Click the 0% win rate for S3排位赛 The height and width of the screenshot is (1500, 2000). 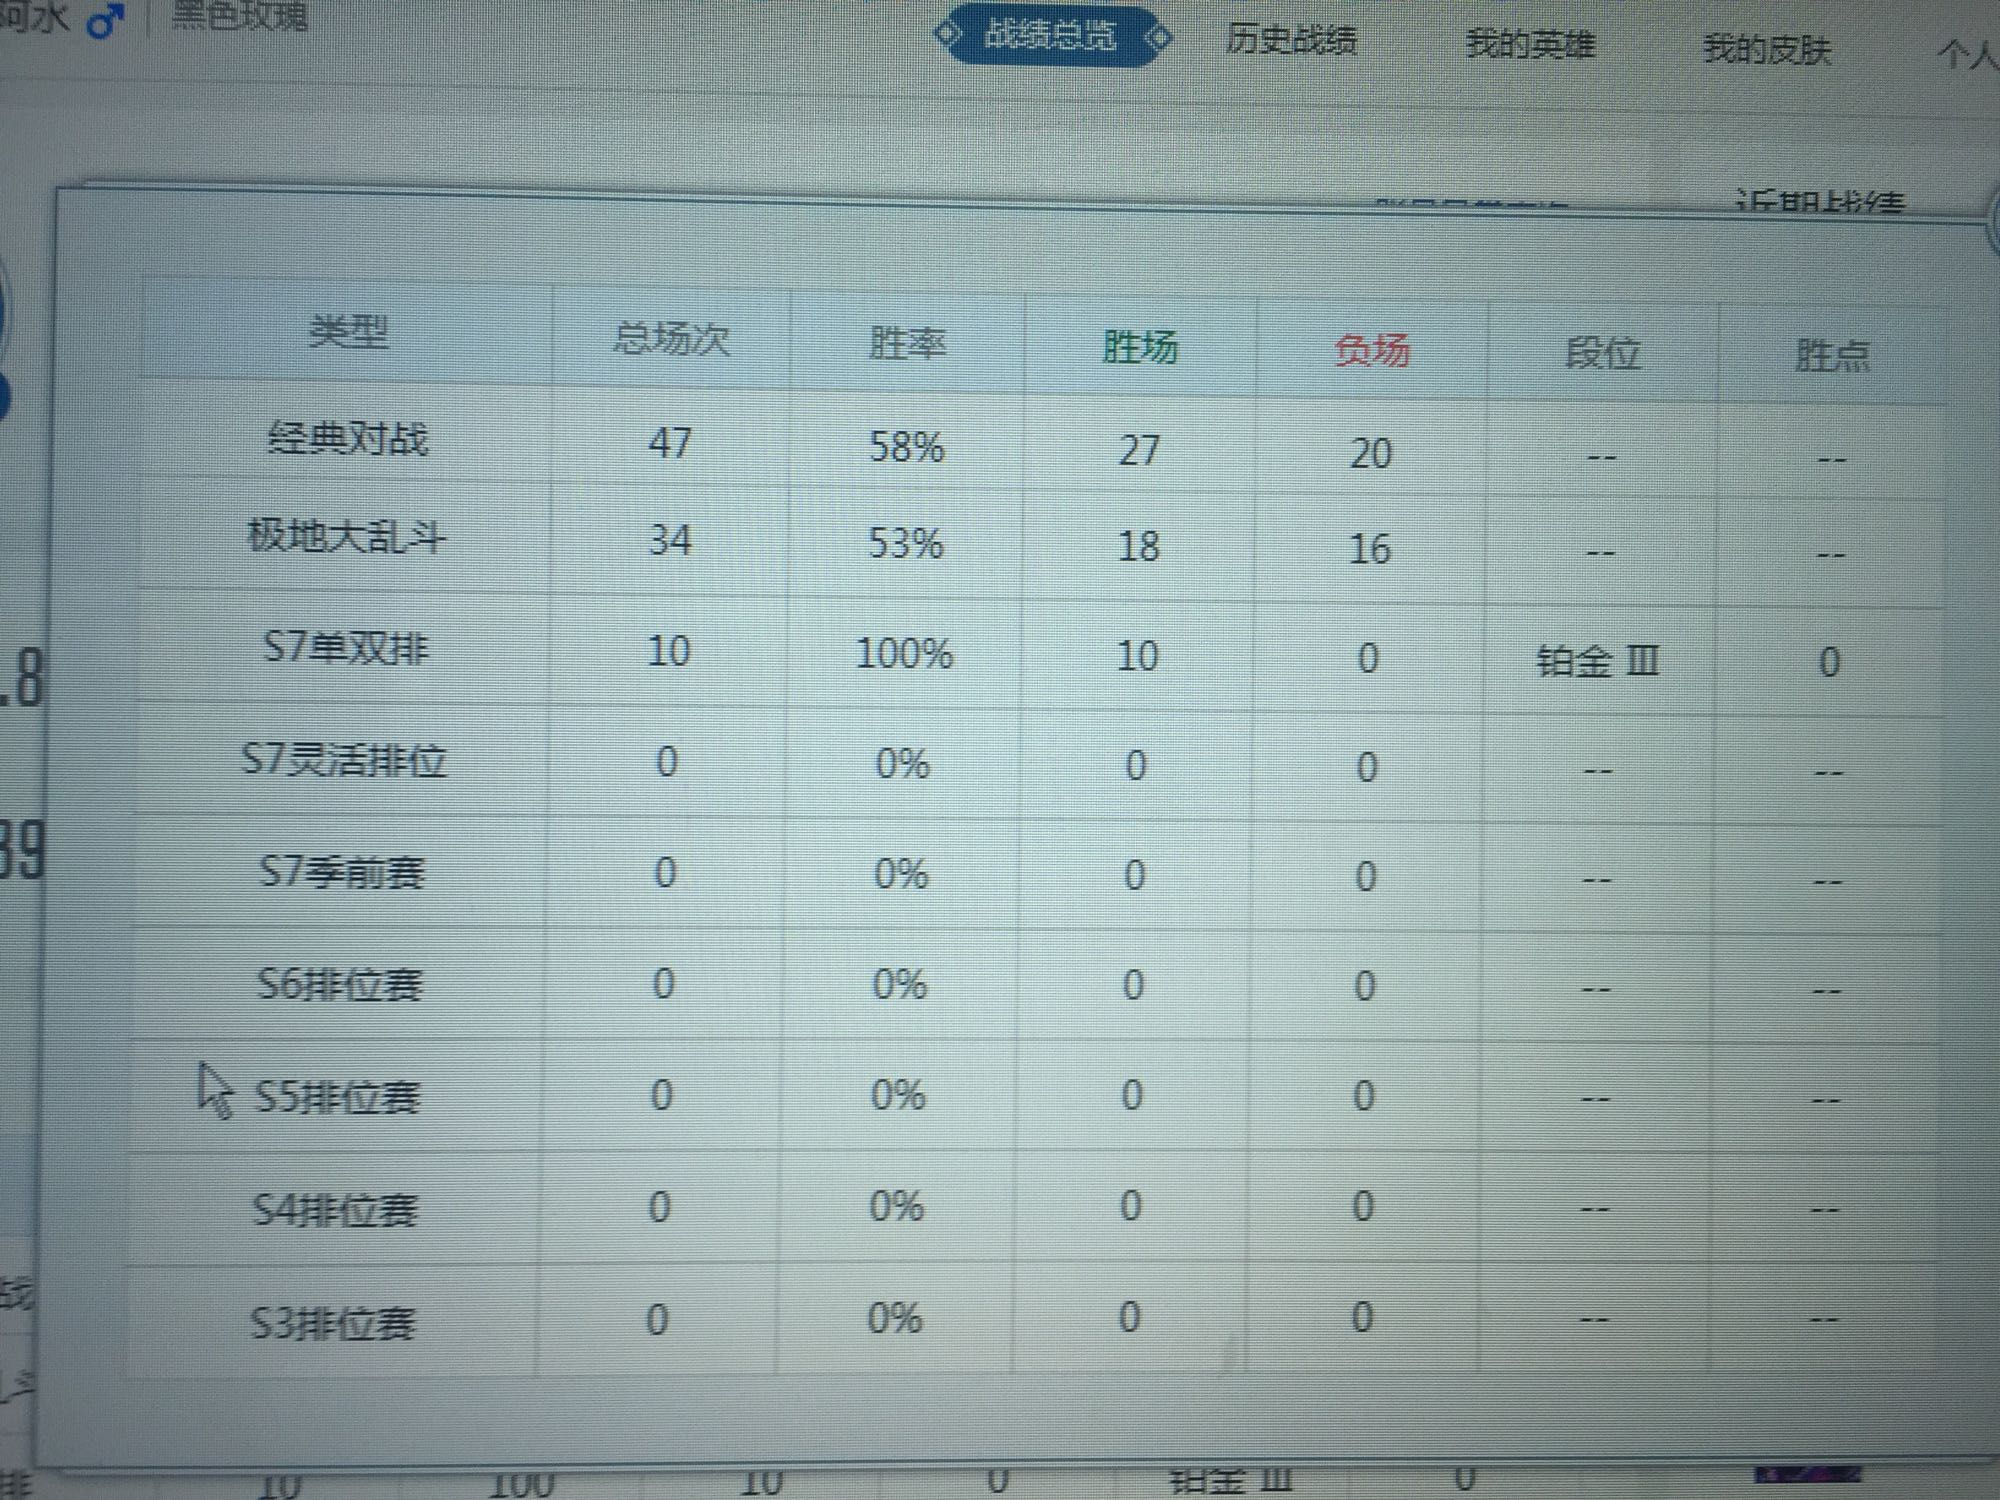[895, 1318]
